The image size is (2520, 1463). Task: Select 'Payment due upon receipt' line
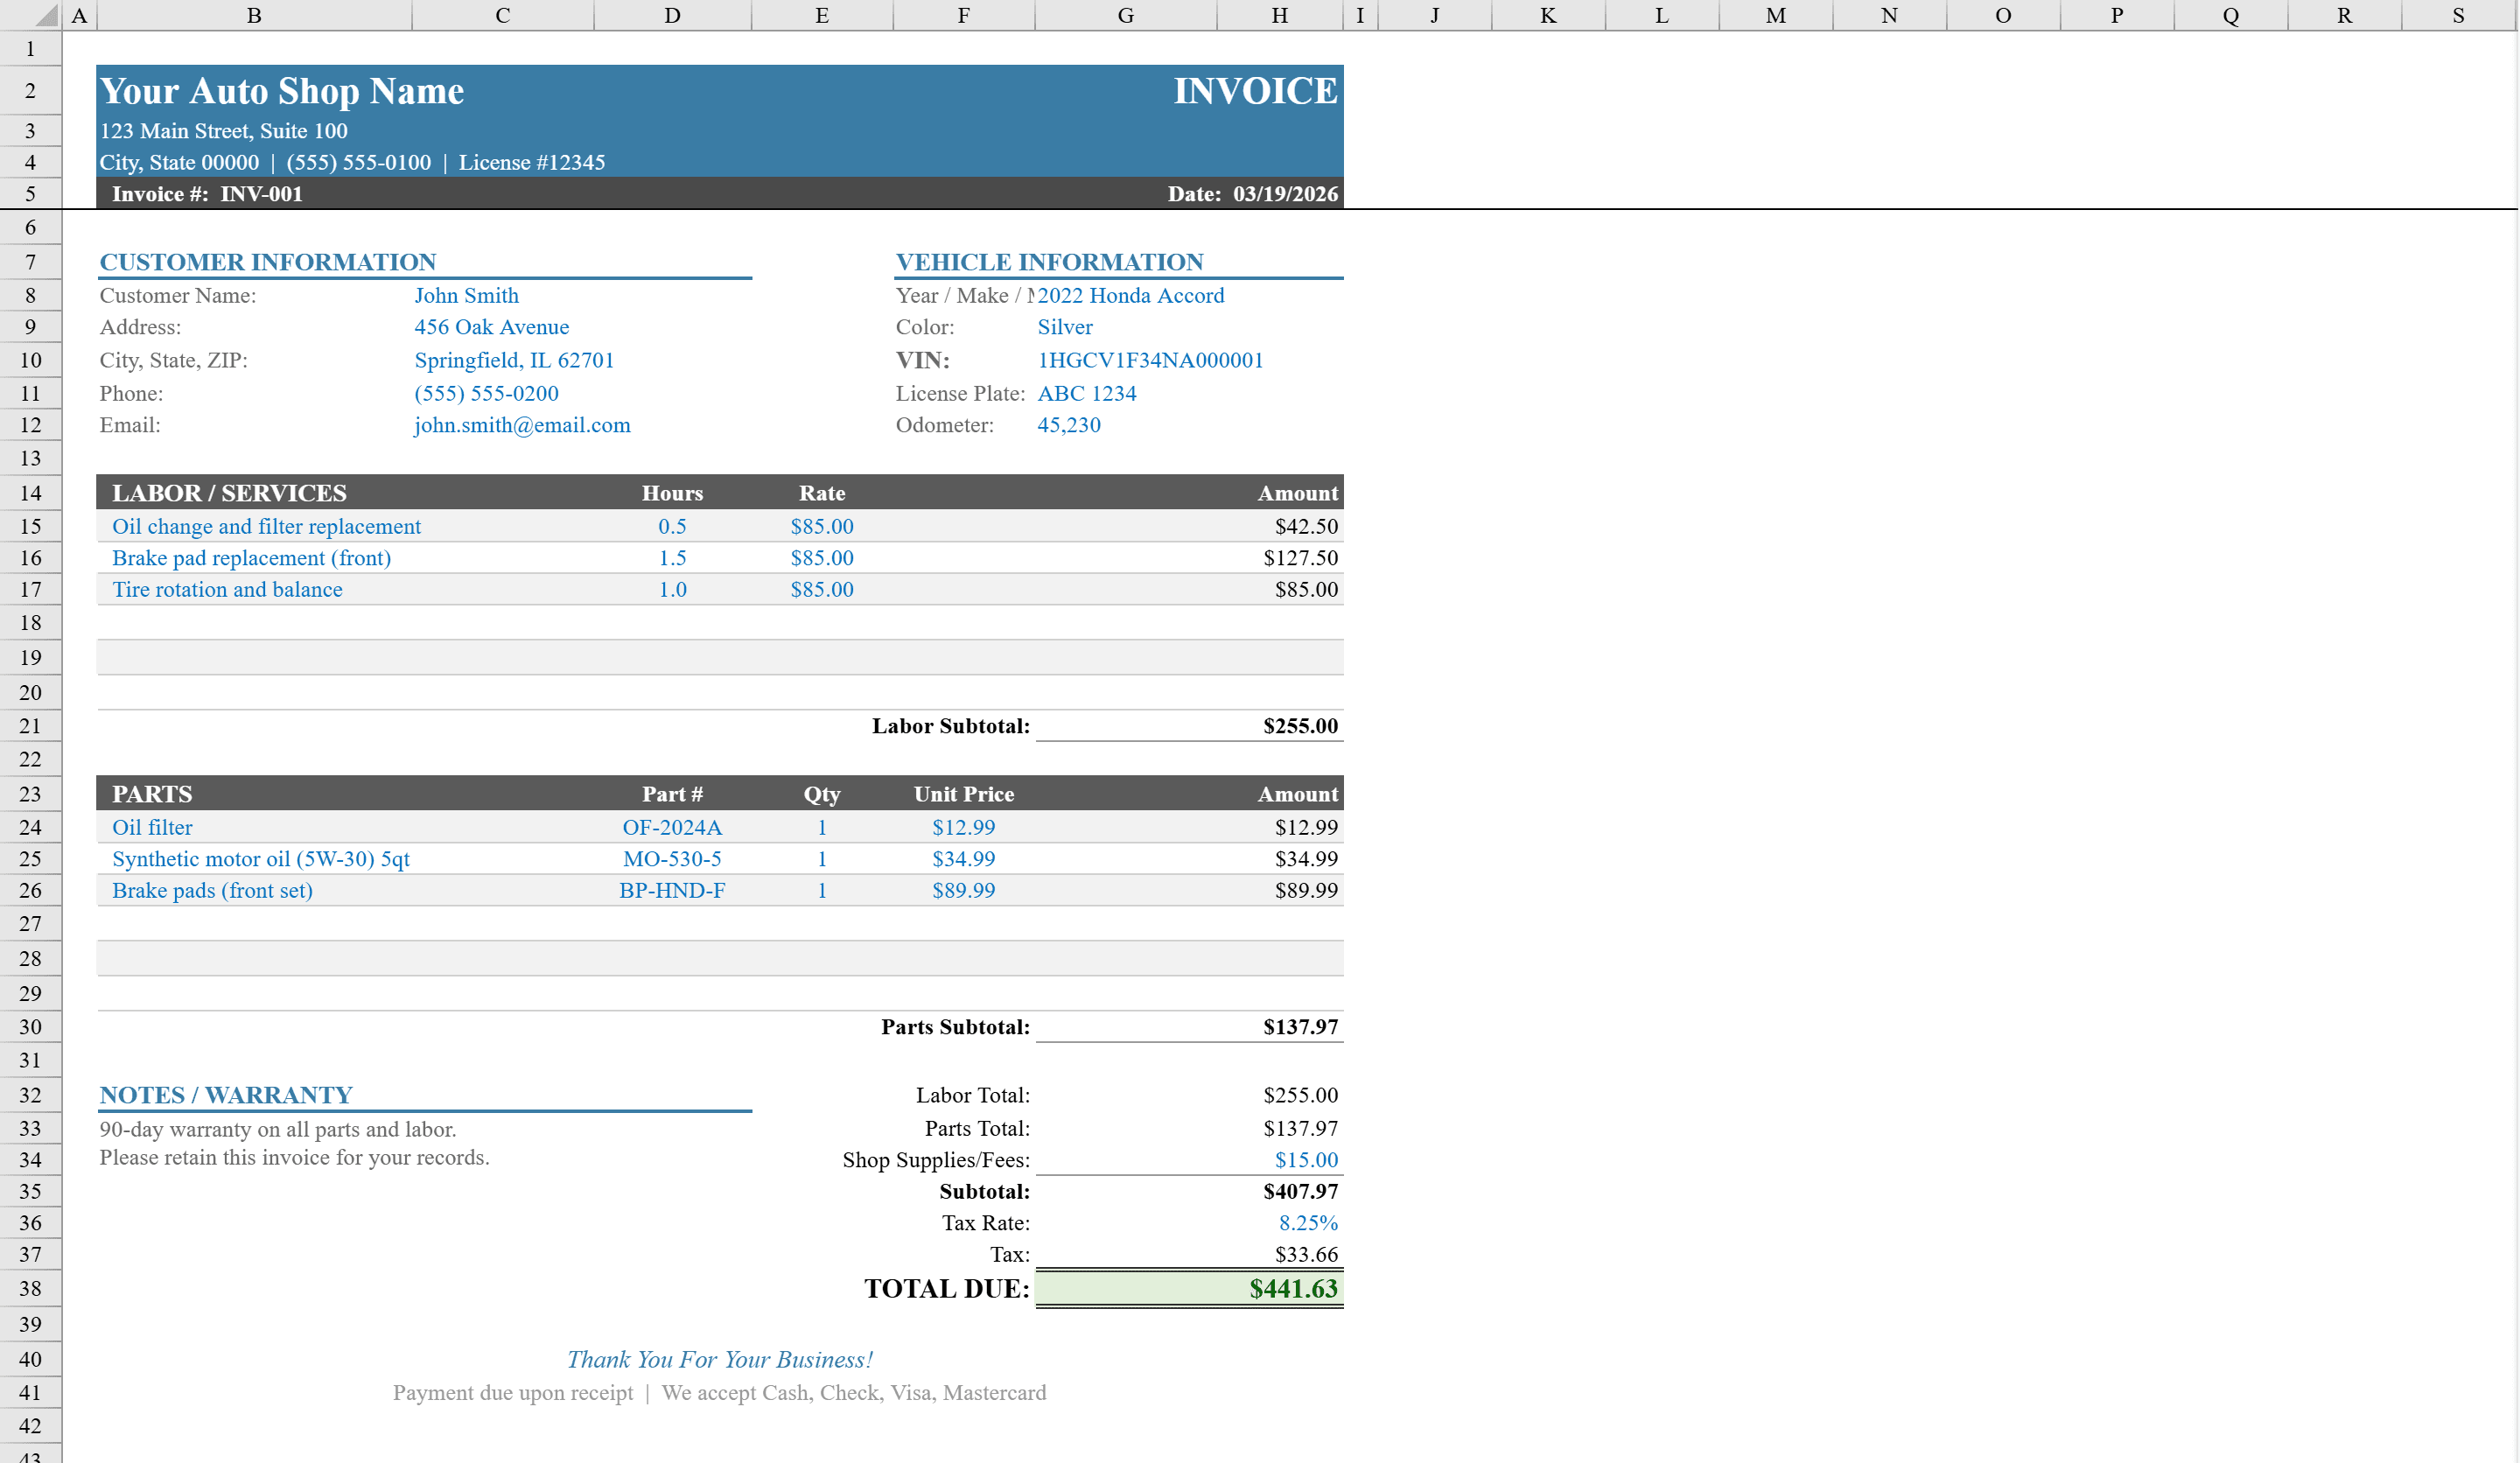point(719,1393)
